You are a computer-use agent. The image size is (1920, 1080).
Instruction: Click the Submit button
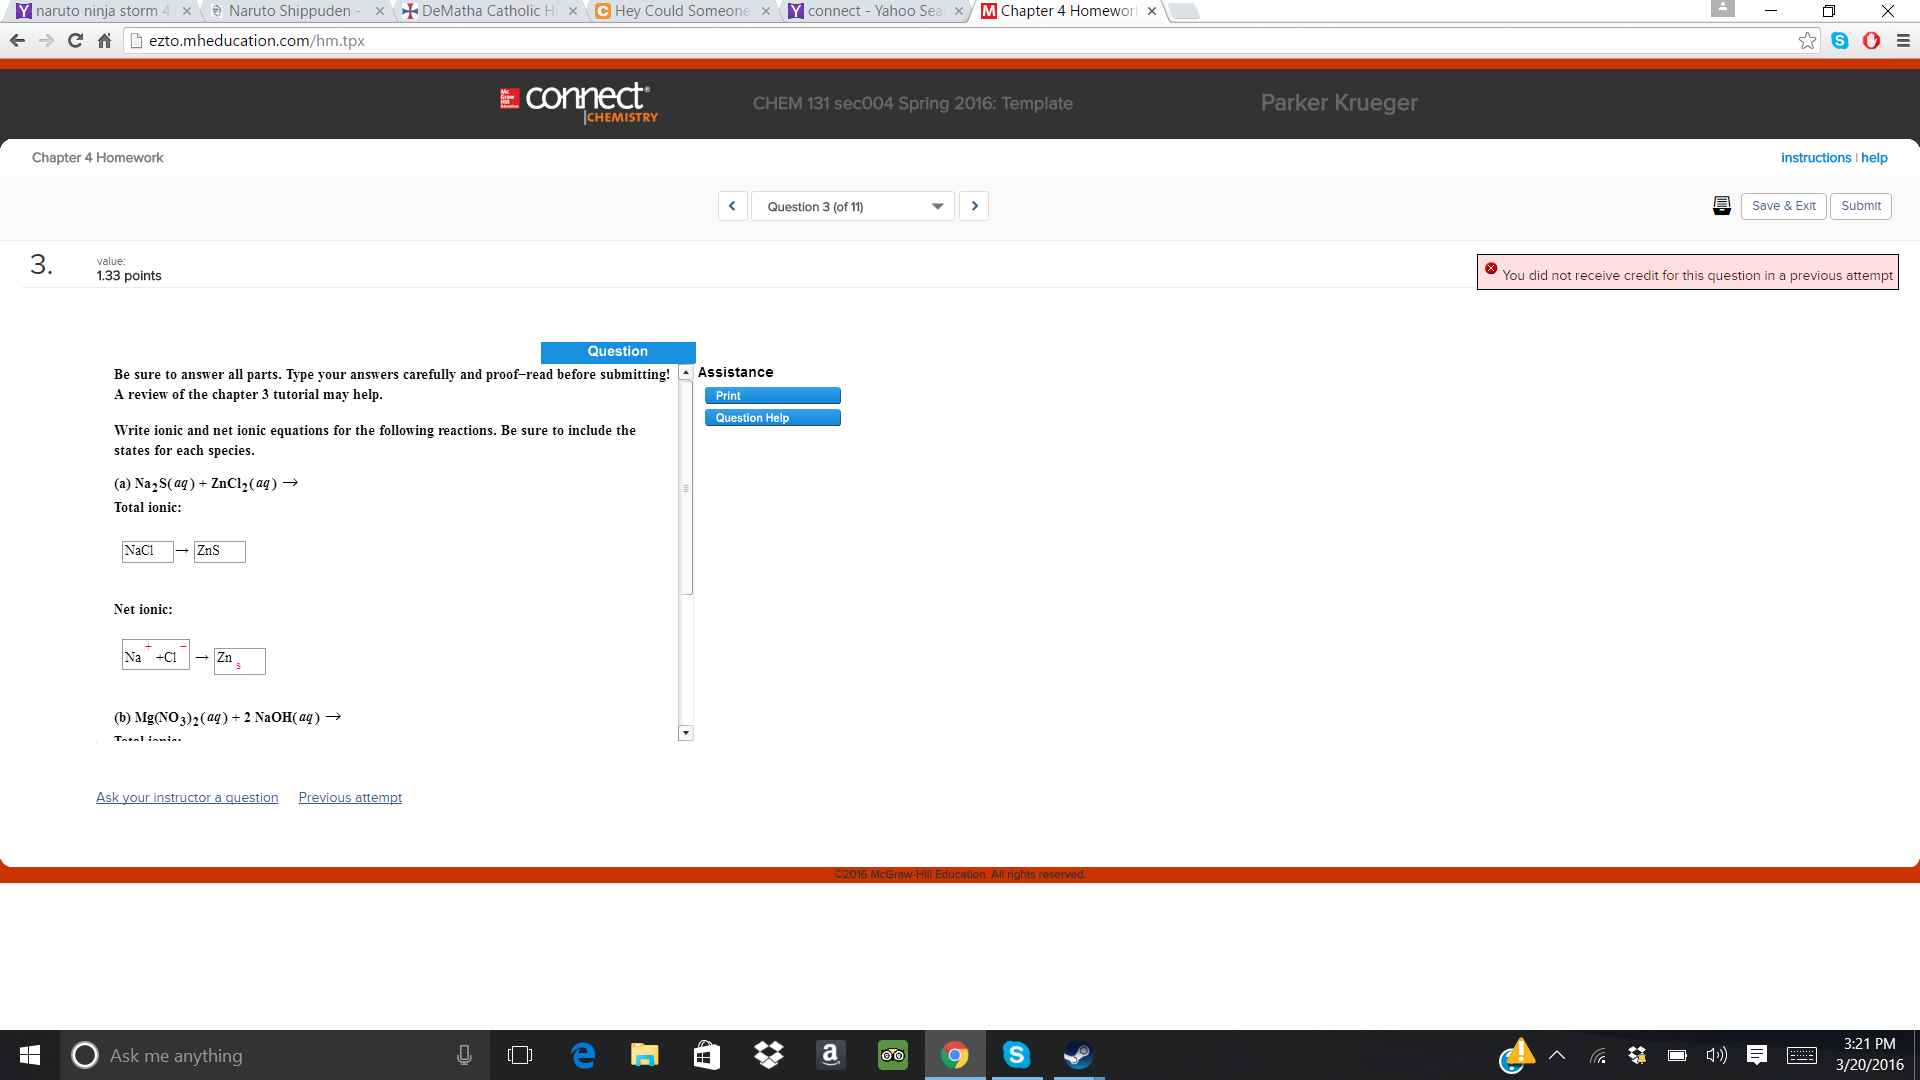(1860, 206)
